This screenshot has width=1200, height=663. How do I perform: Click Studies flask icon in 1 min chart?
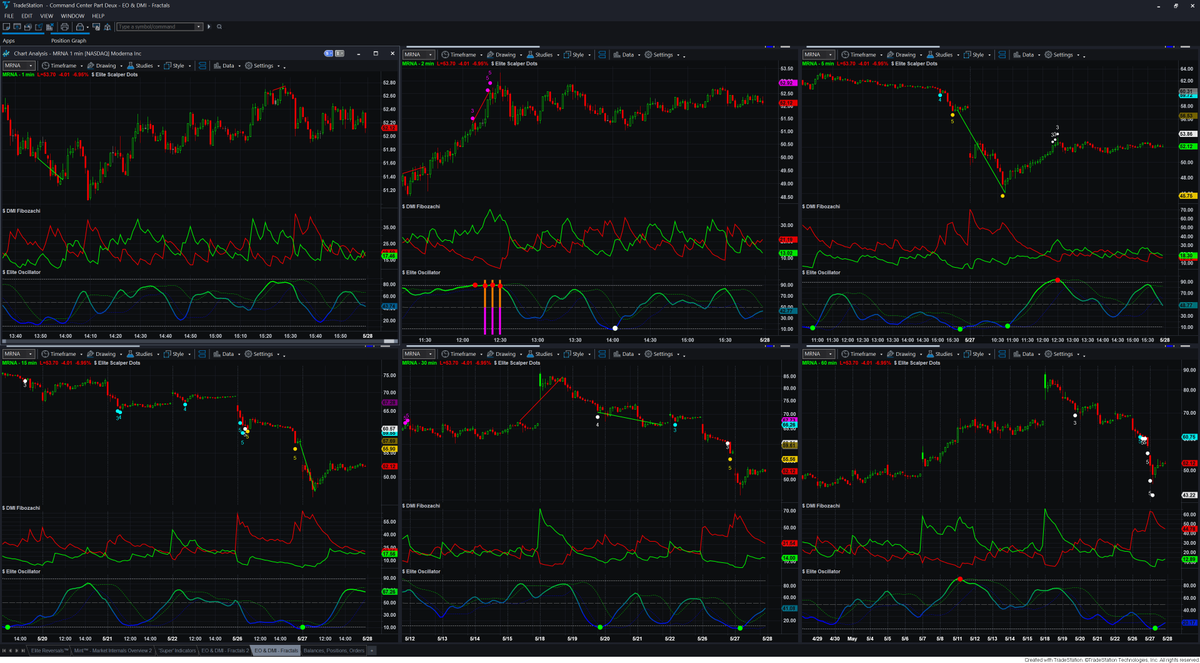(130, 65)
